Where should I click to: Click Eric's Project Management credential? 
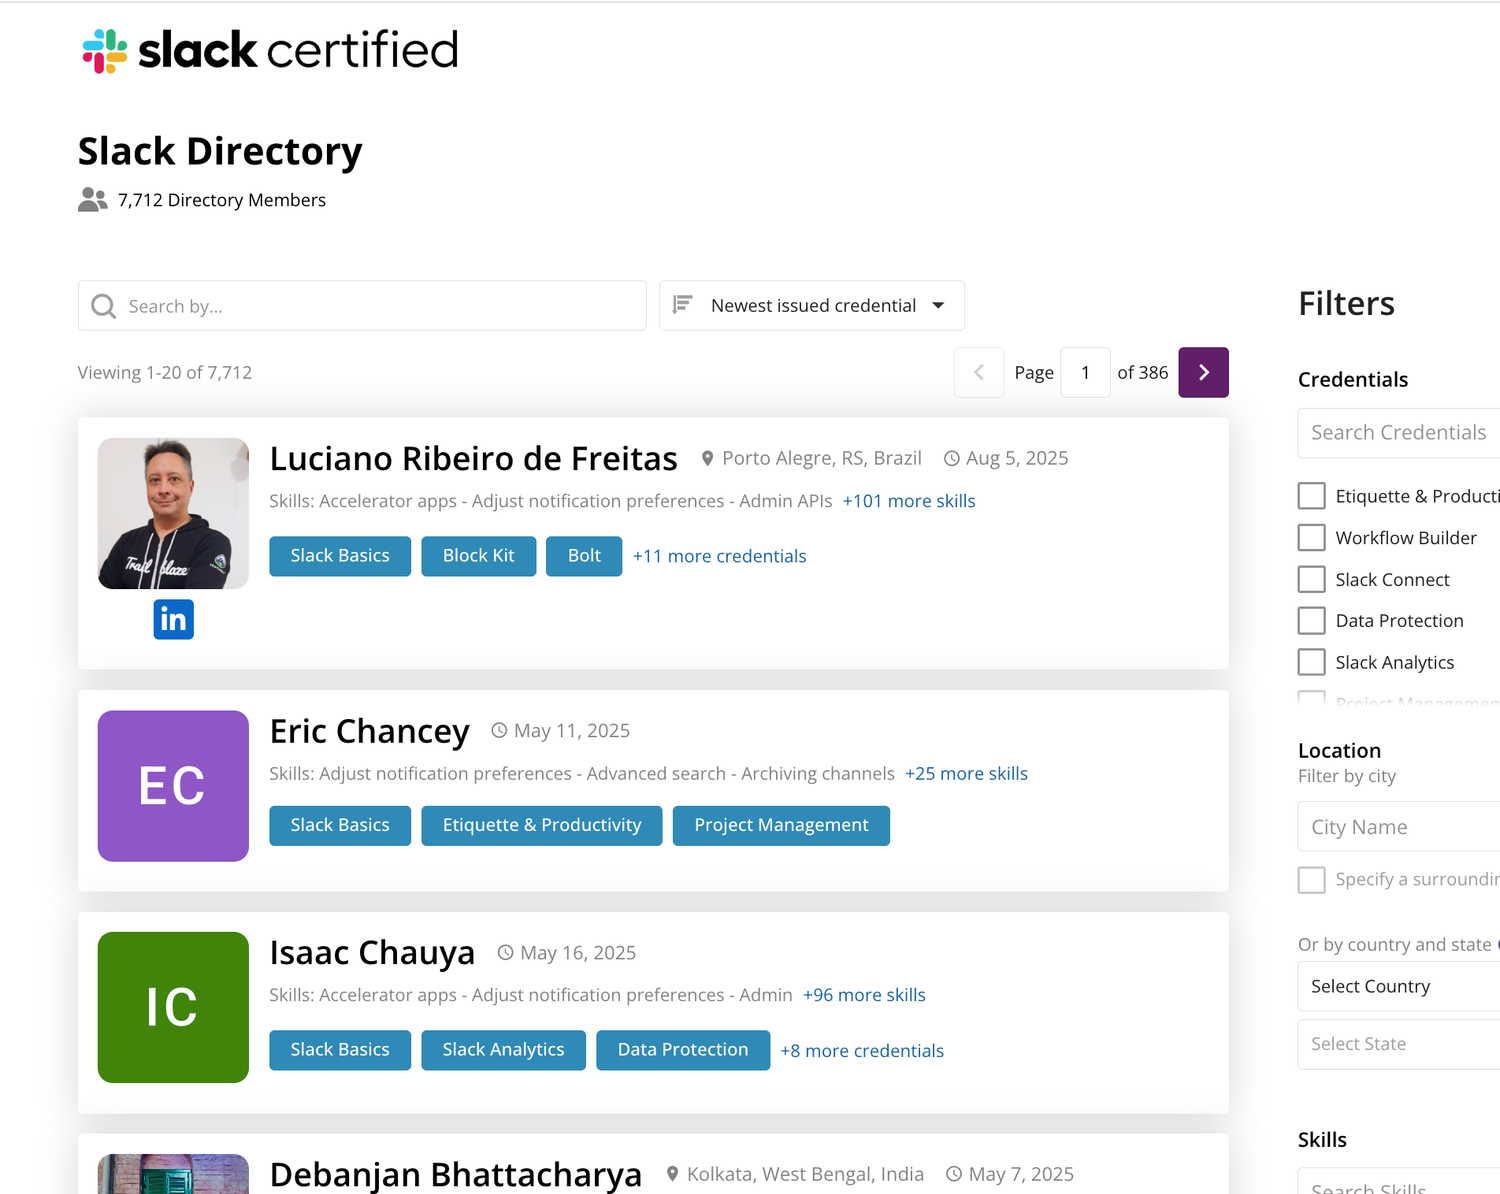point(781,826)
